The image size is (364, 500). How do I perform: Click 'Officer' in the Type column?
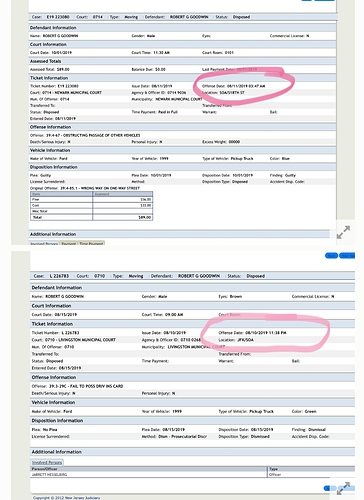(275, 474)
